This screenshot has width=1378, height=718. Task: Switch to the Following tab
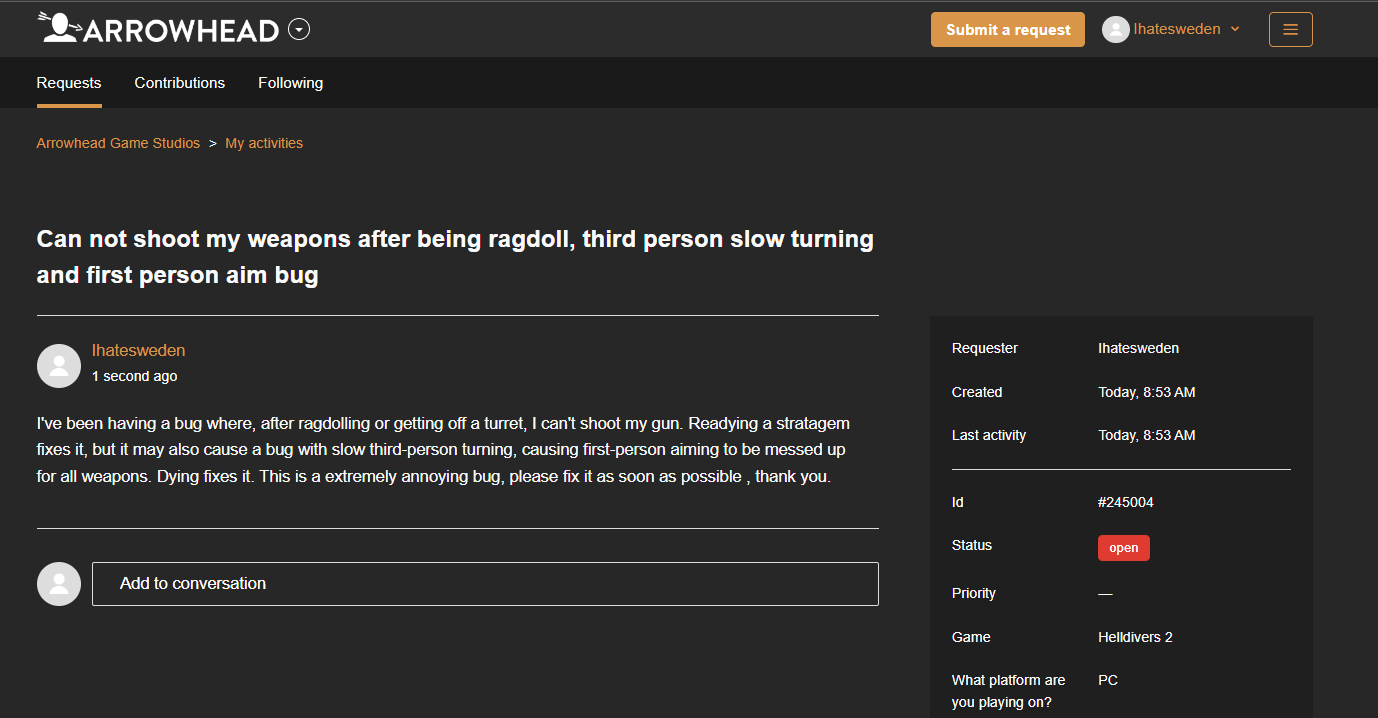(291, 83)
